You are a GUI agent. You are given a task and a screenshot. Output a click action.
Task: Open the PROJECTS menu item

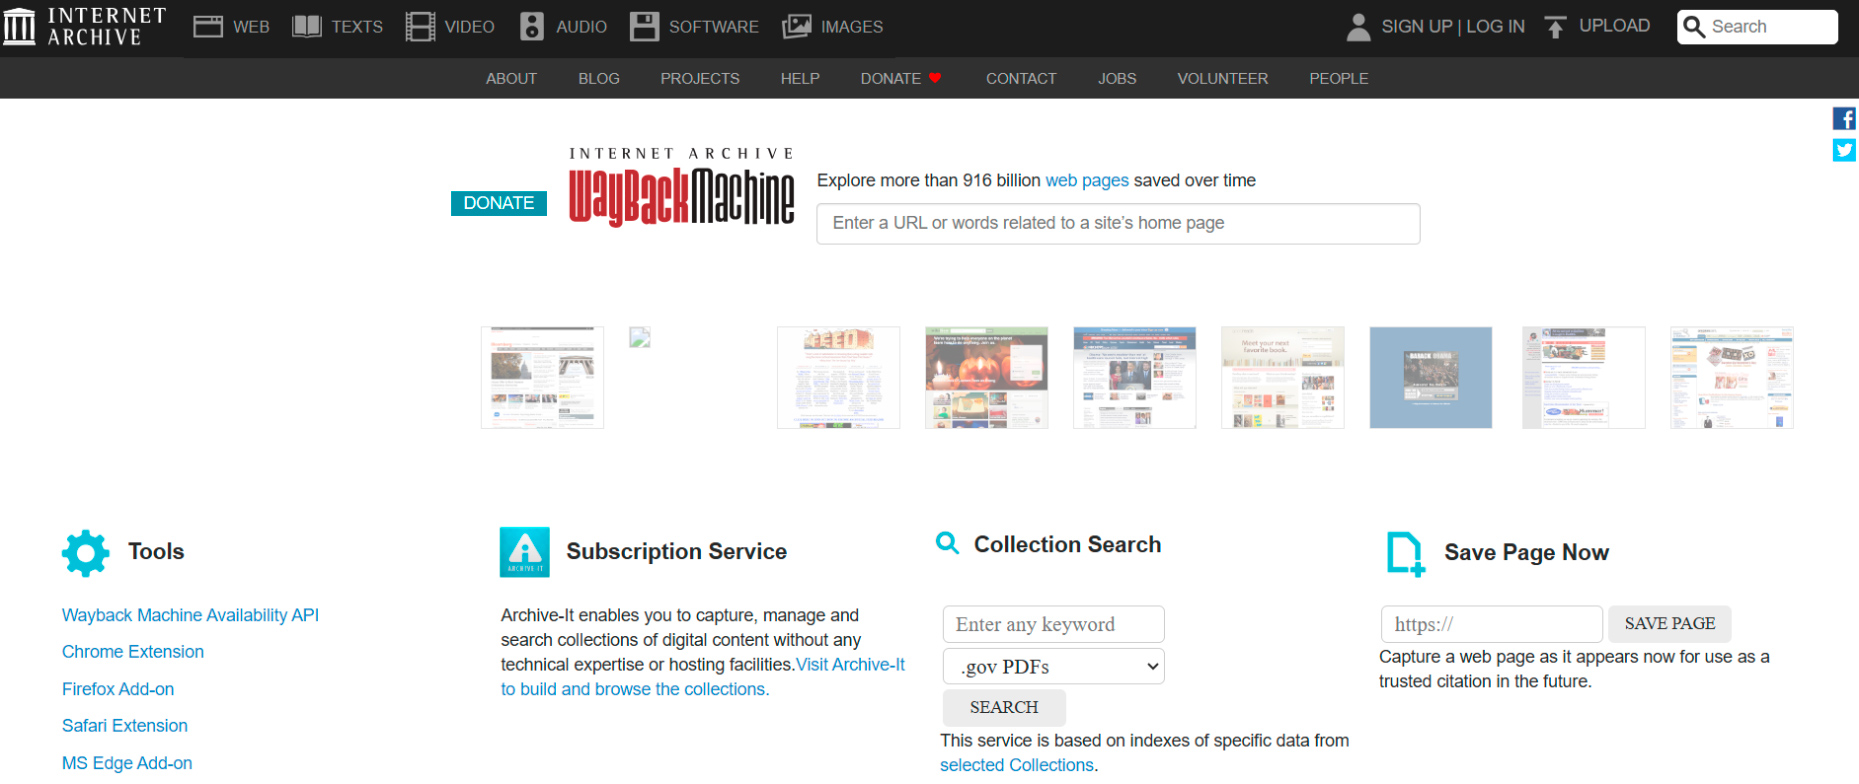tap(700, 78)
